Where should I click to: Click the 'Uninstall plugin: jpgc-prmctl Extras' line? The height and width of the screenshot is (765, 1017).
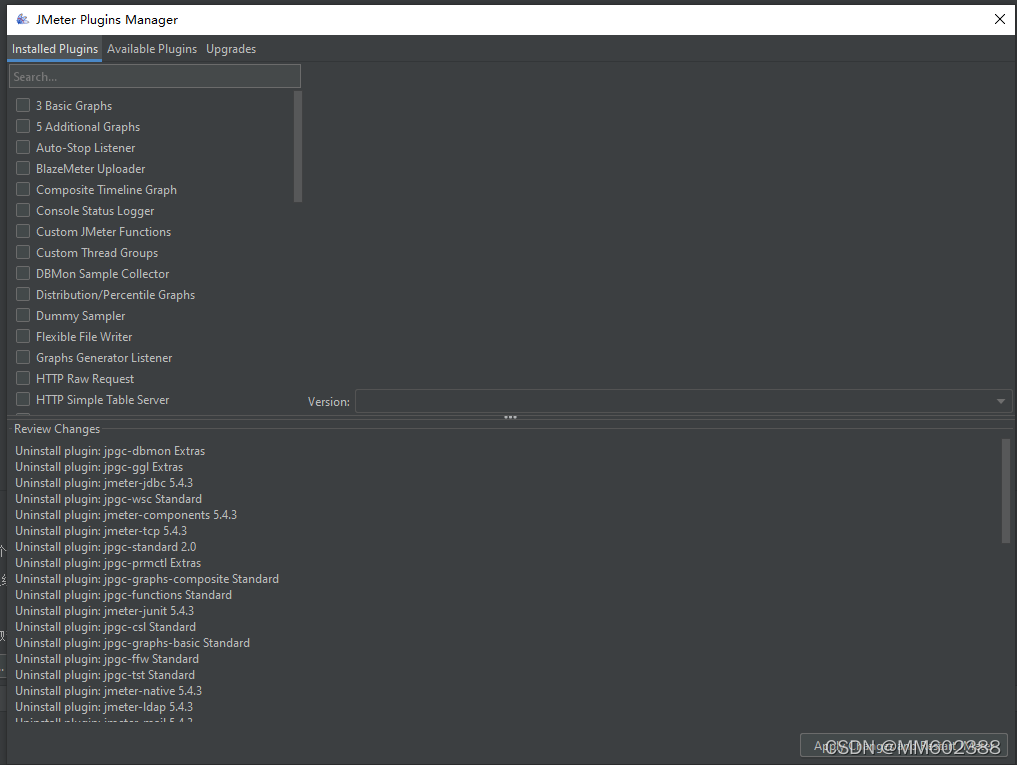pos(108,563)
